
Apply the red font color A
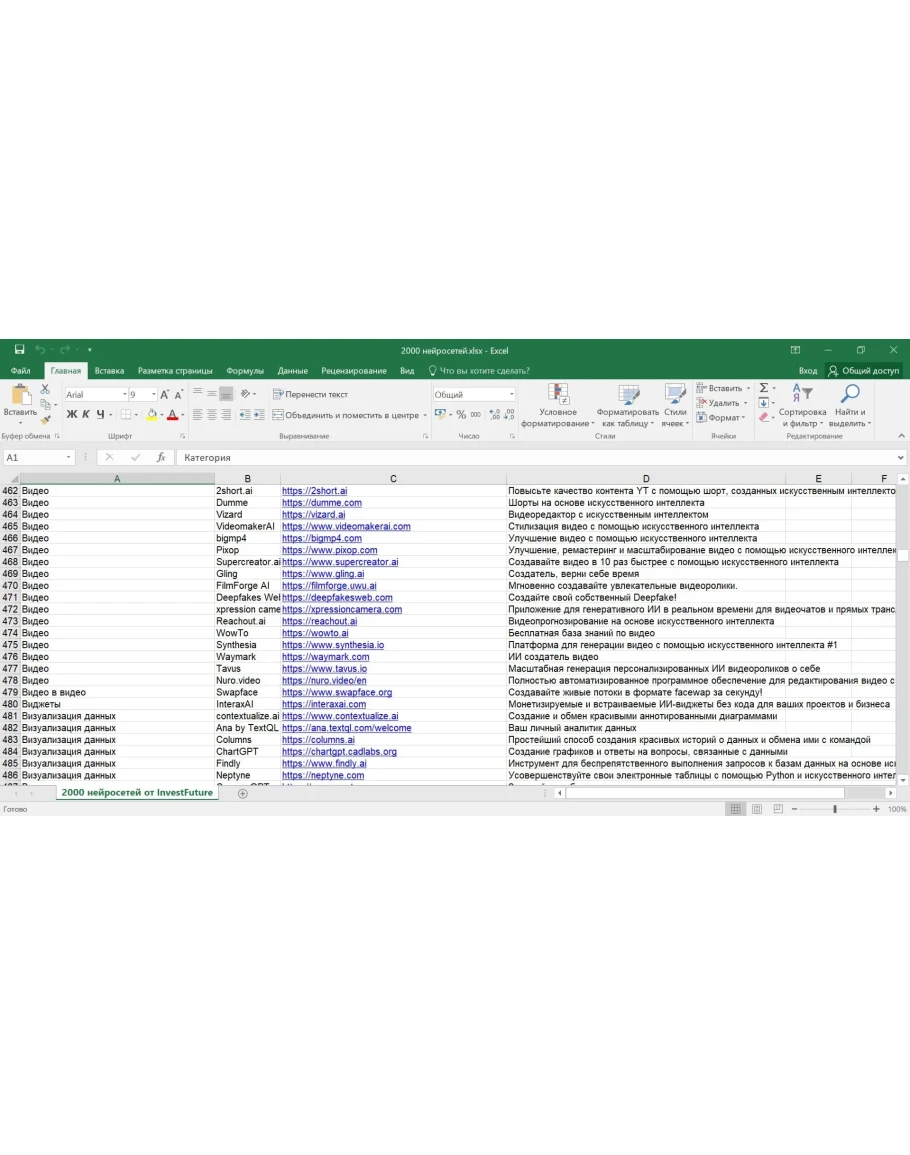[x=172, y=415]
